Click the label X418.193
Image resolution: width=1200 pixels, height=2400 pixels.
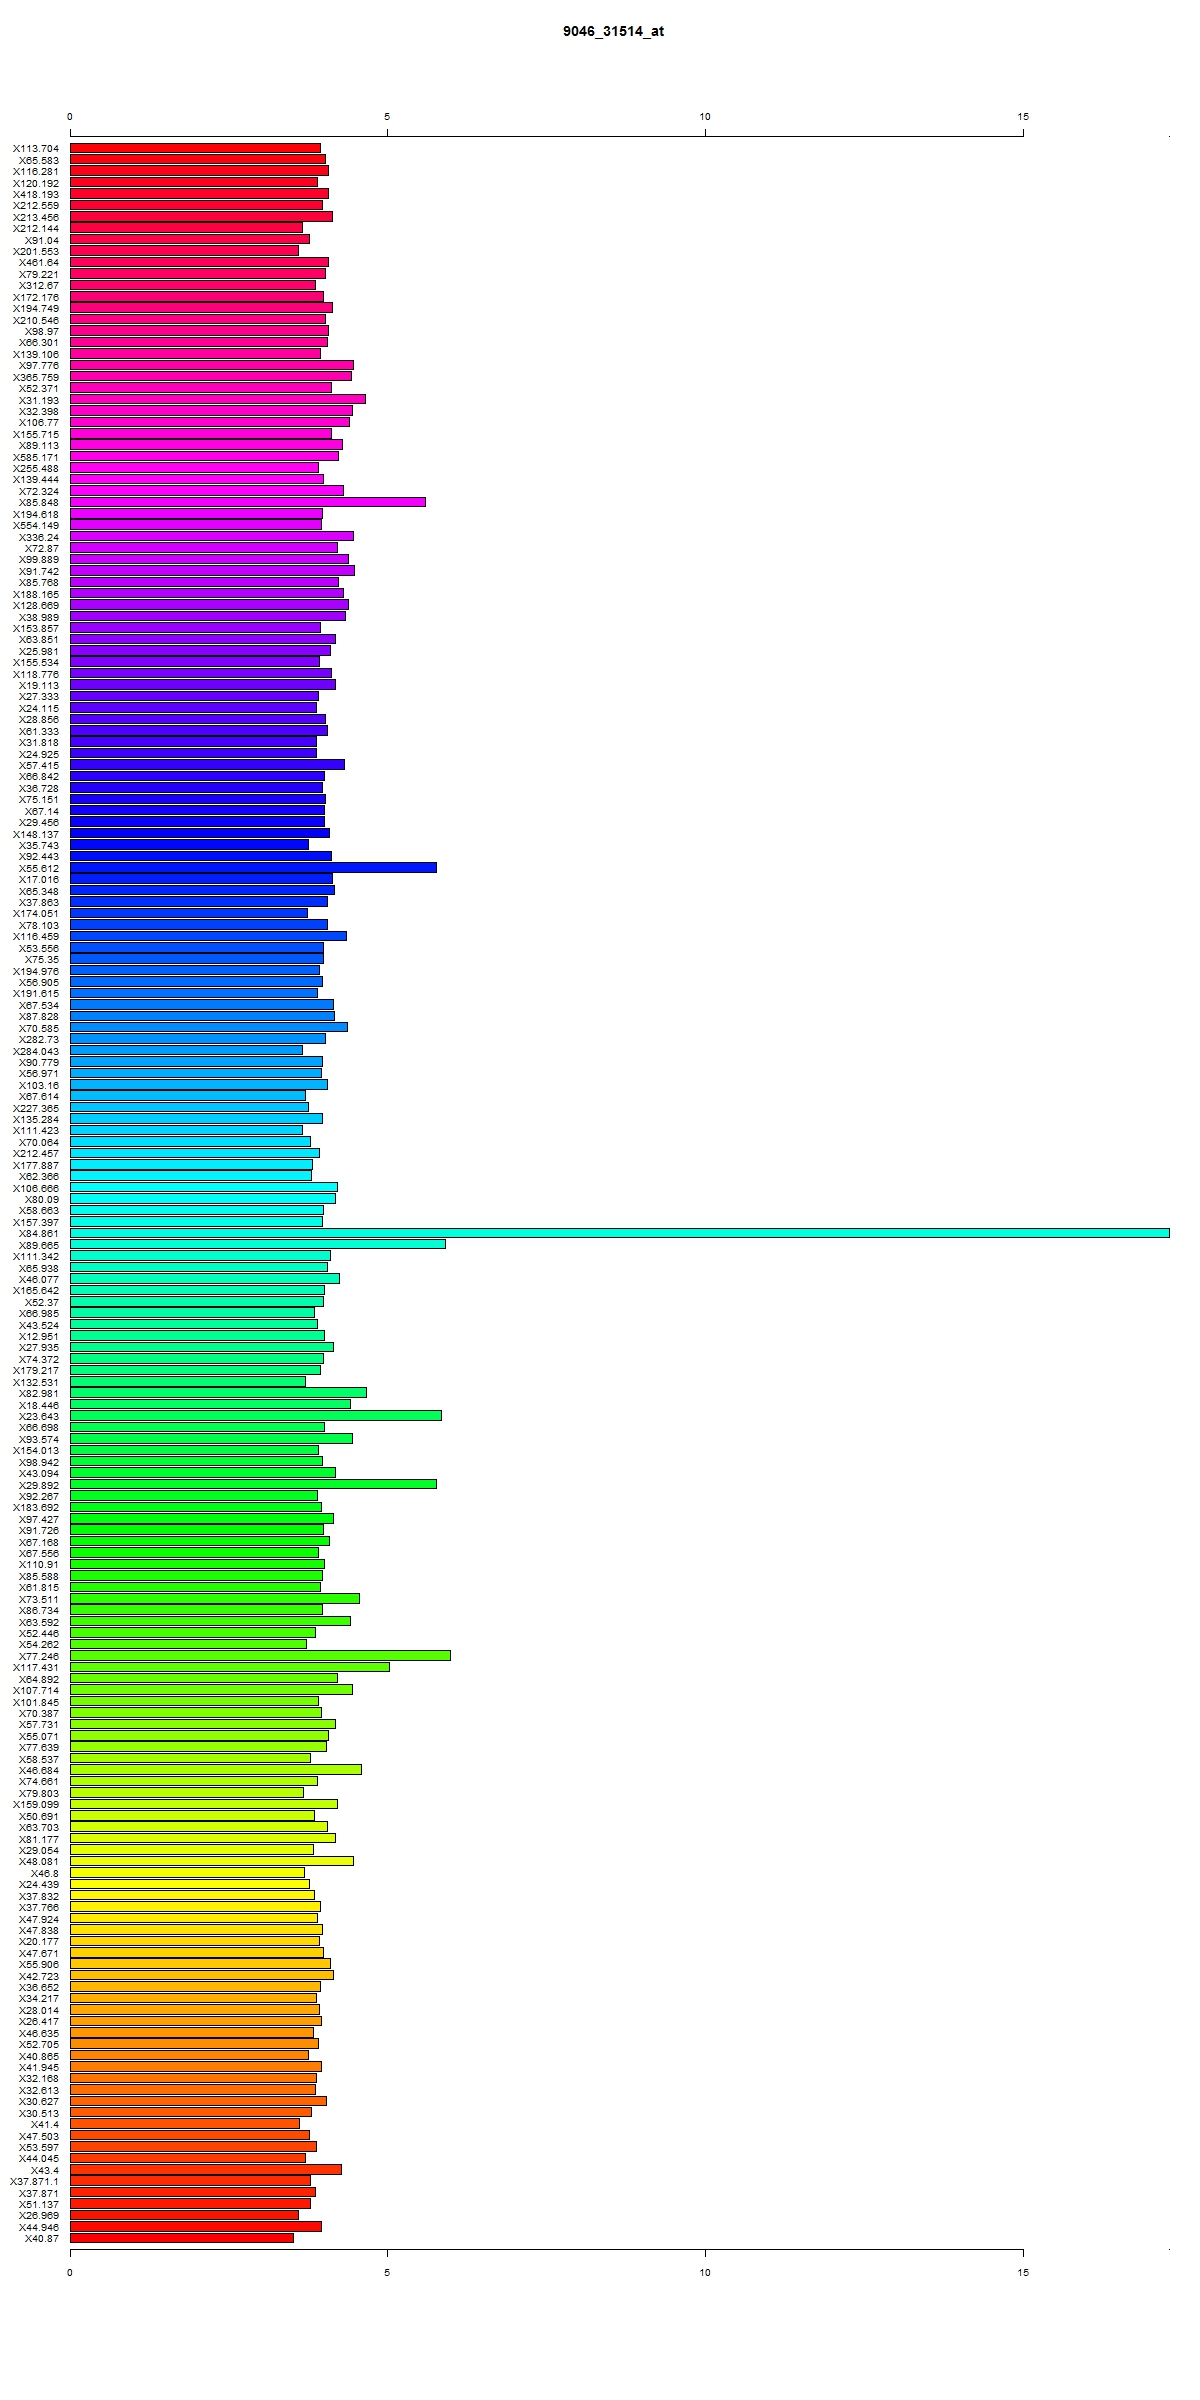pos(36,194)
